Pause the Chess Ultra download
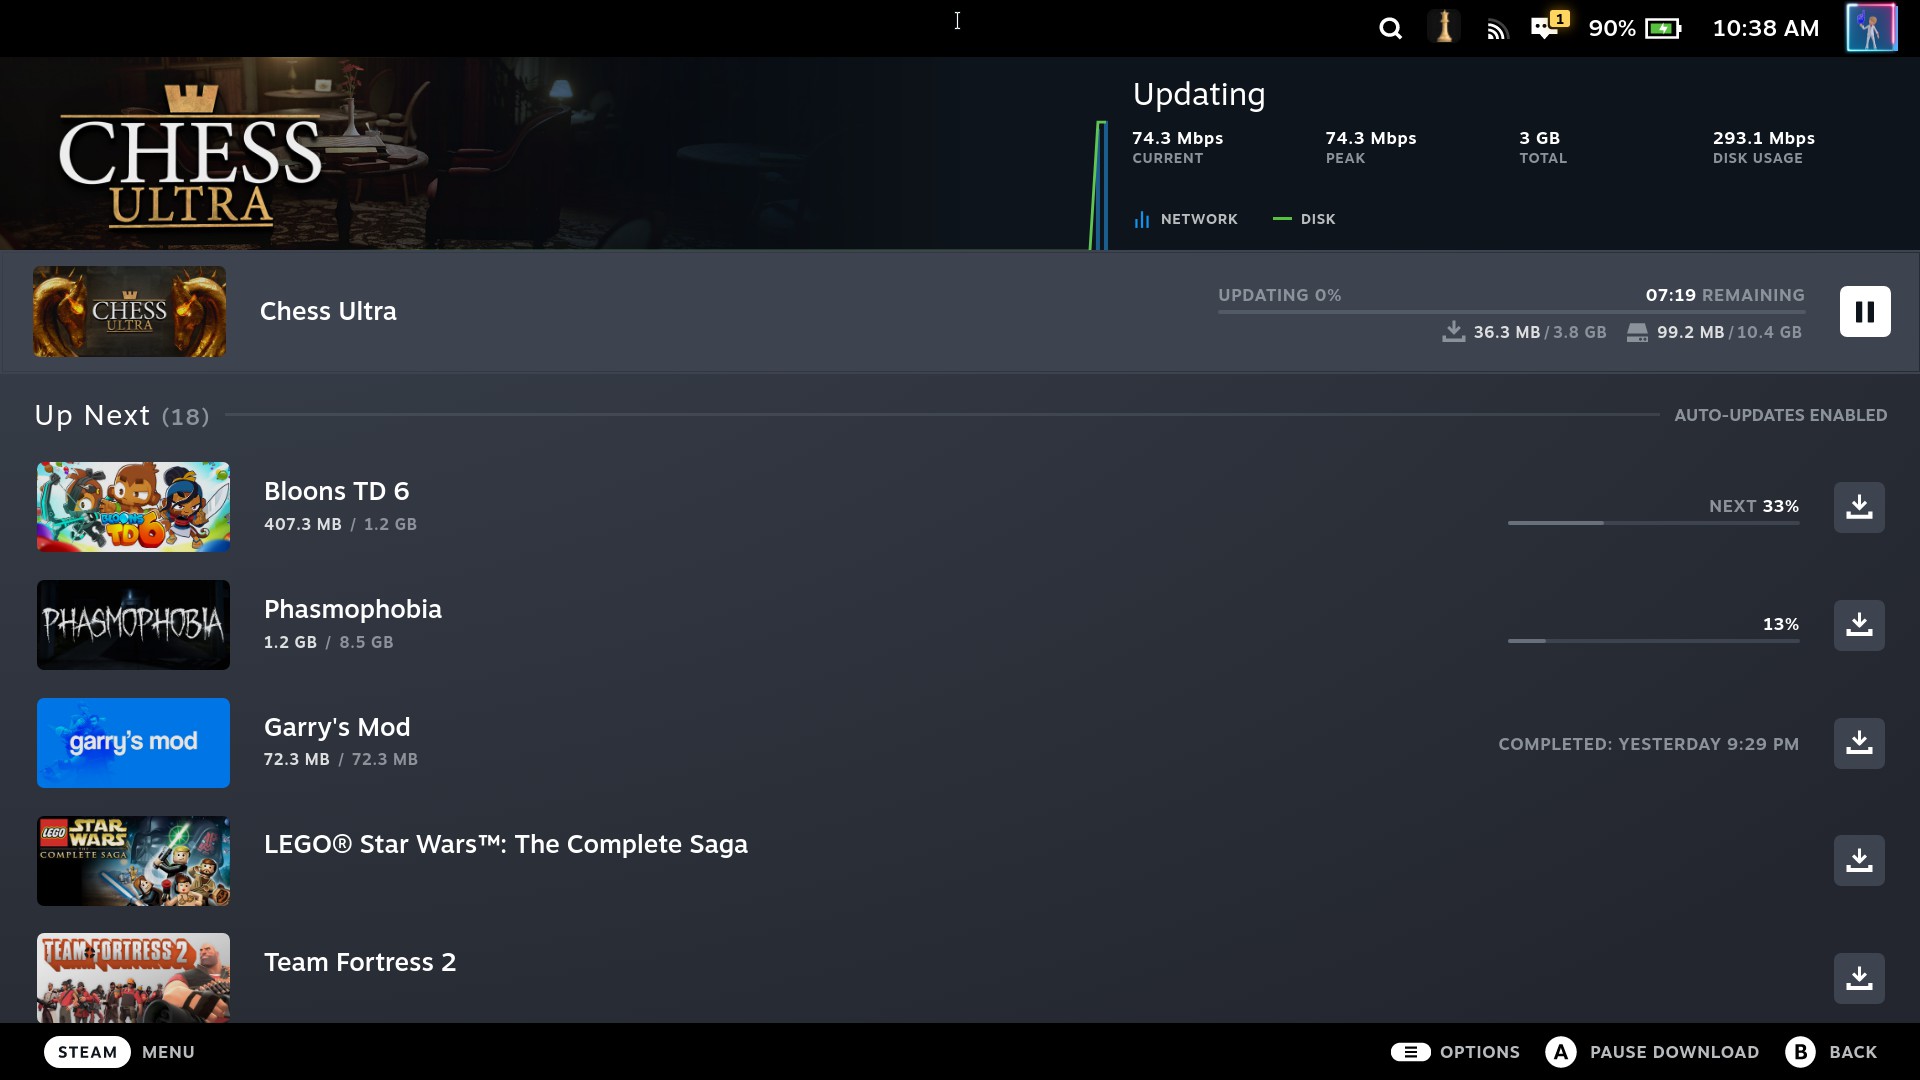Screen dimensions: 1920x1080 (x=1864, y=311)
